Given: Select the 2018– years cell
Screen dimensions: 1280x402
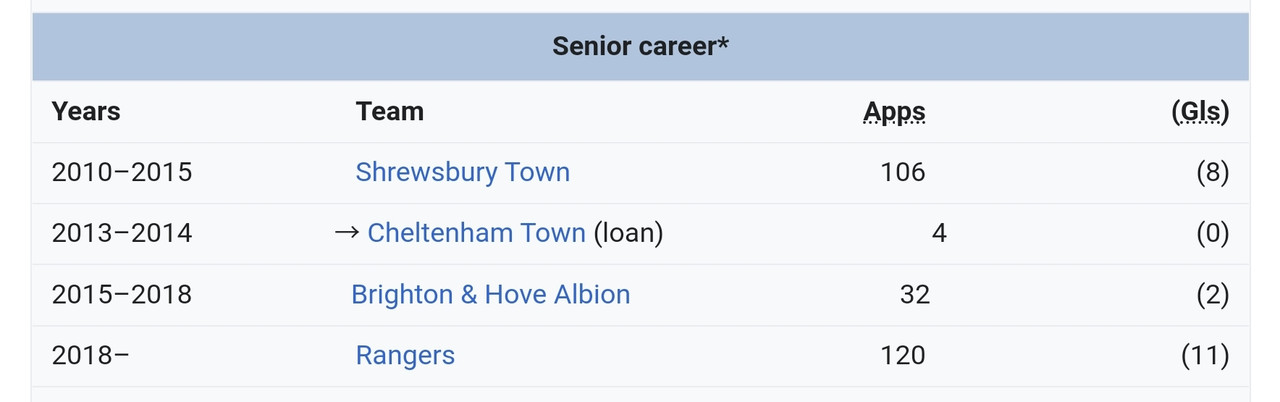Looking at the screenshot, I should point(90,355).
